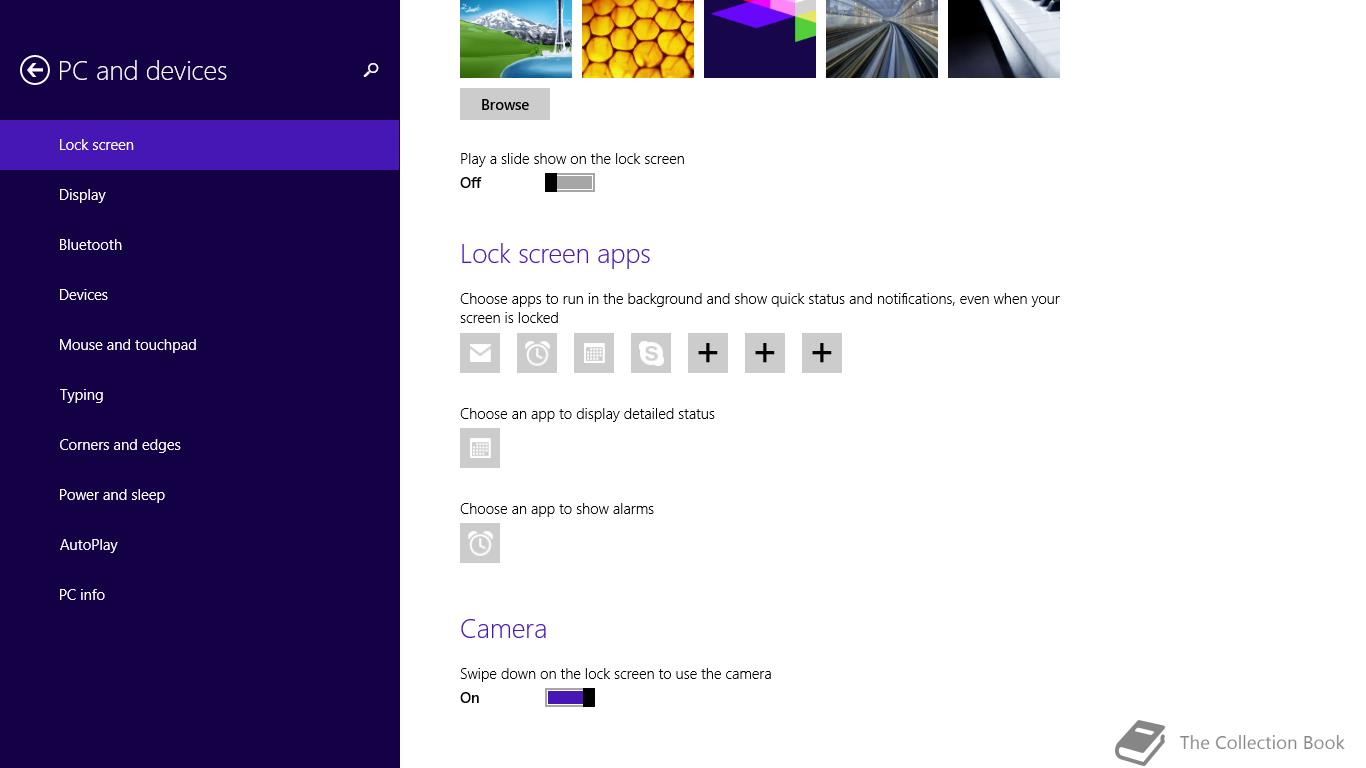Click 'Choose an app to show alarms' text
This screenshot has height=768, width=1366.
(557, 509)
